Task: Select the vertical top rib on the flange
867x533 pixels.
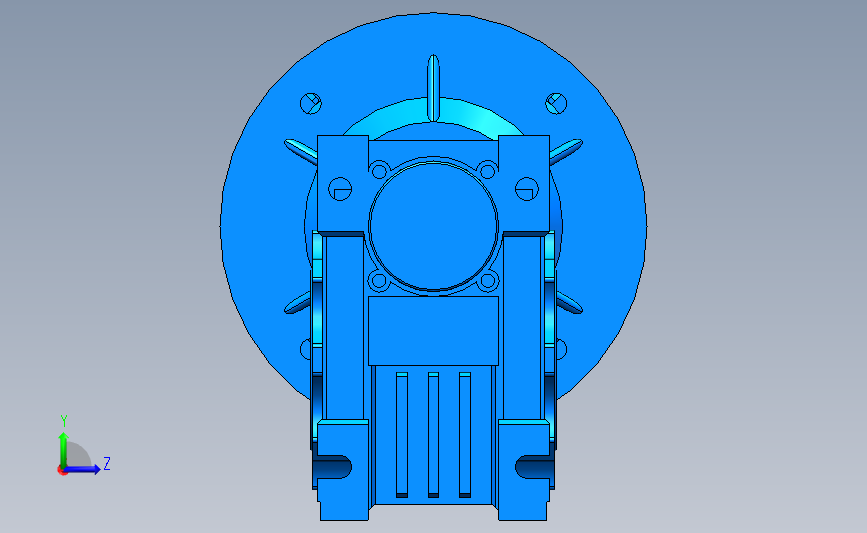Action: 434,88
